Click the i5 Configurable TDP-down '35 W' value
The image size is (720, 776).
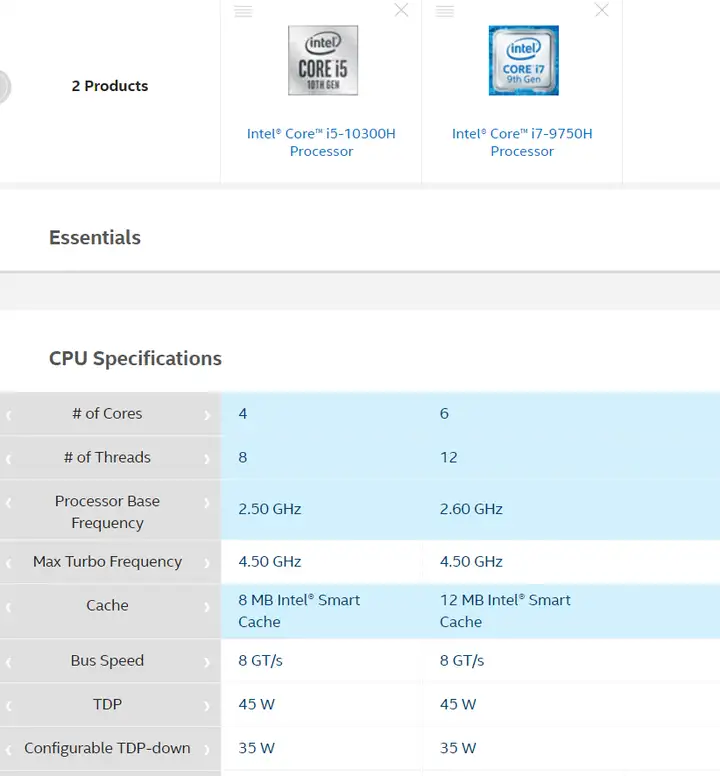click(256, 748)
